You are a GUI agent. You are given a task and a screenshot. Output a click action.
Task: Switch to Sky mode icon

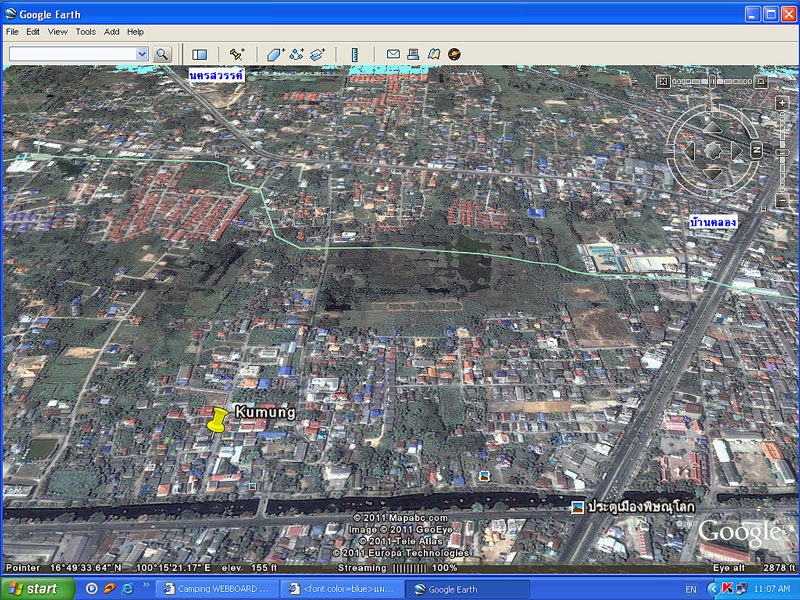point(454,54)
